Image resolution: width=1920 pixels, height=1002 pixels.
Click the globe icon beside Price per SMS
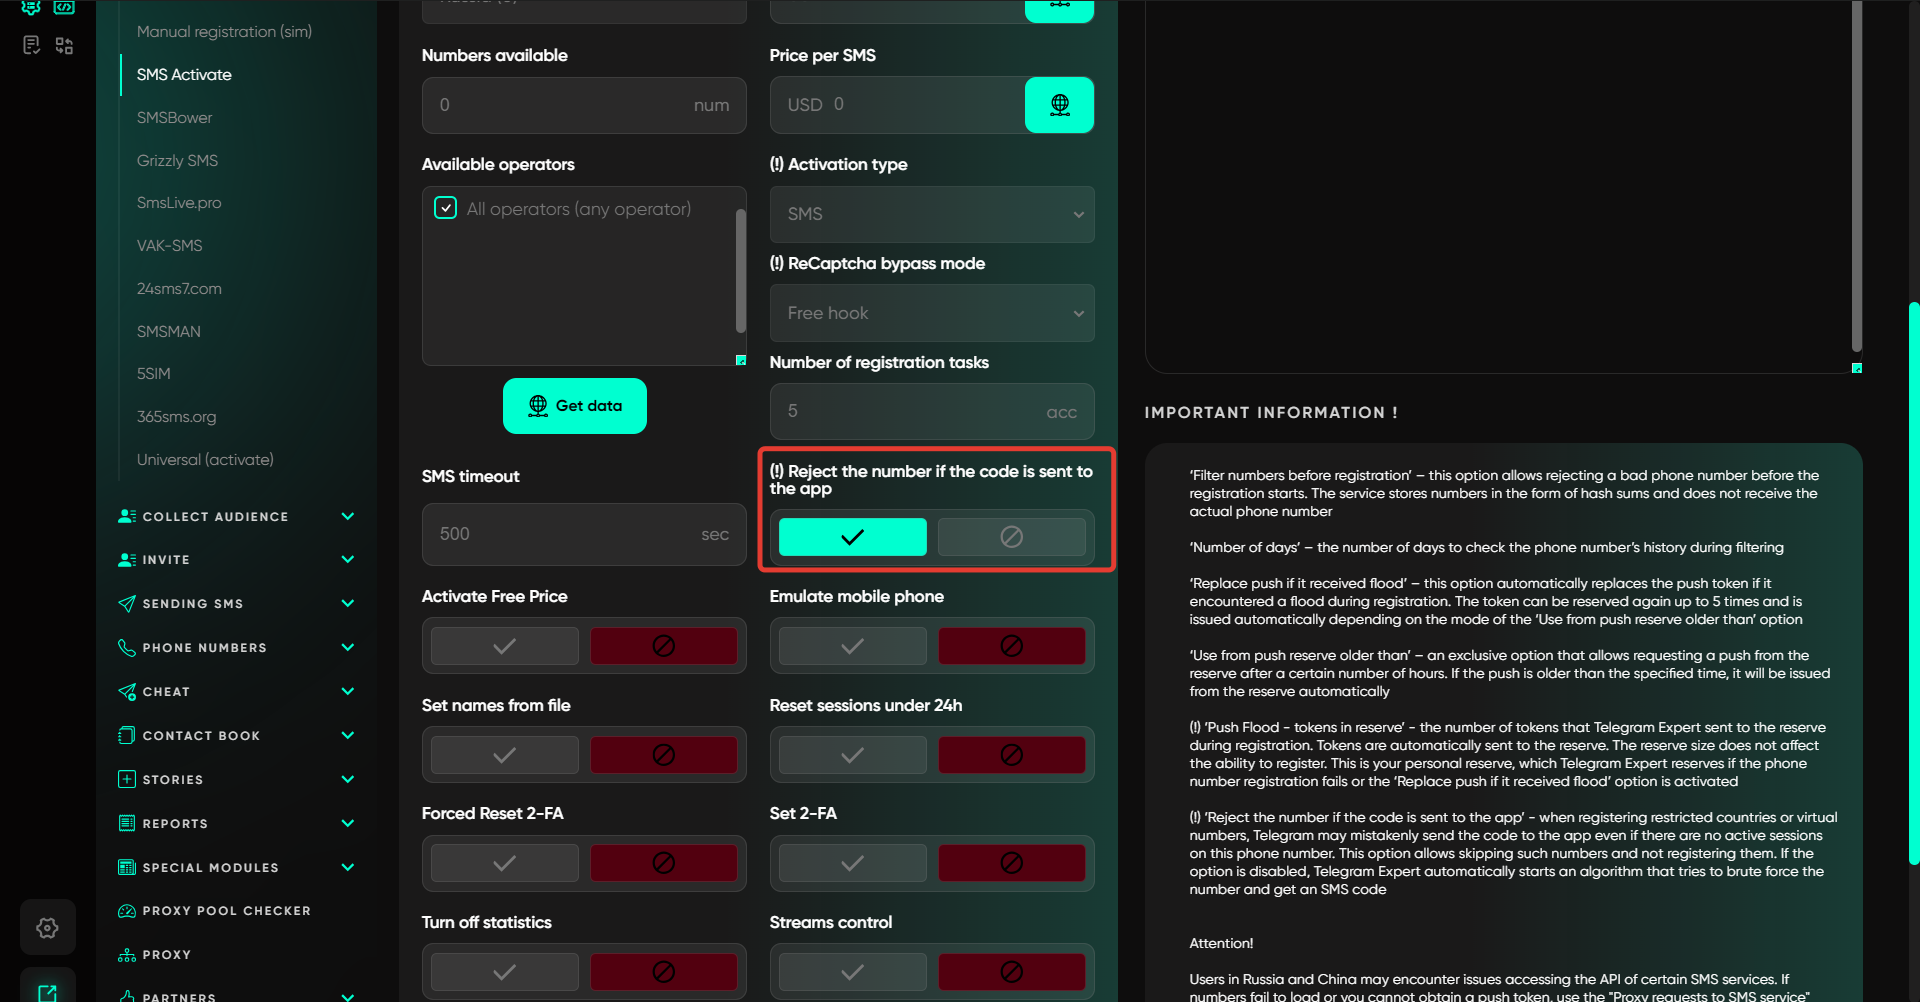(x=1059, y=105)
